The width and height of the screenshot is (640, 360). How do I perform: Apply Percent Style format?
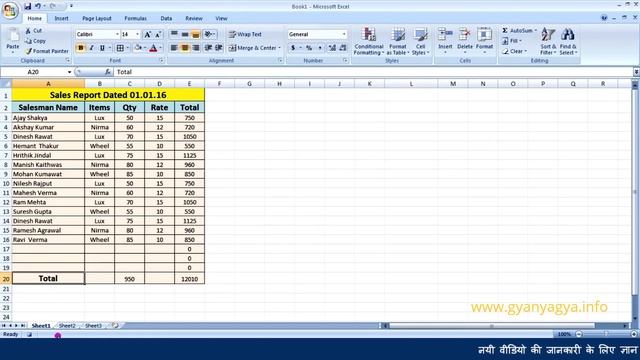[x=309, y=48]
